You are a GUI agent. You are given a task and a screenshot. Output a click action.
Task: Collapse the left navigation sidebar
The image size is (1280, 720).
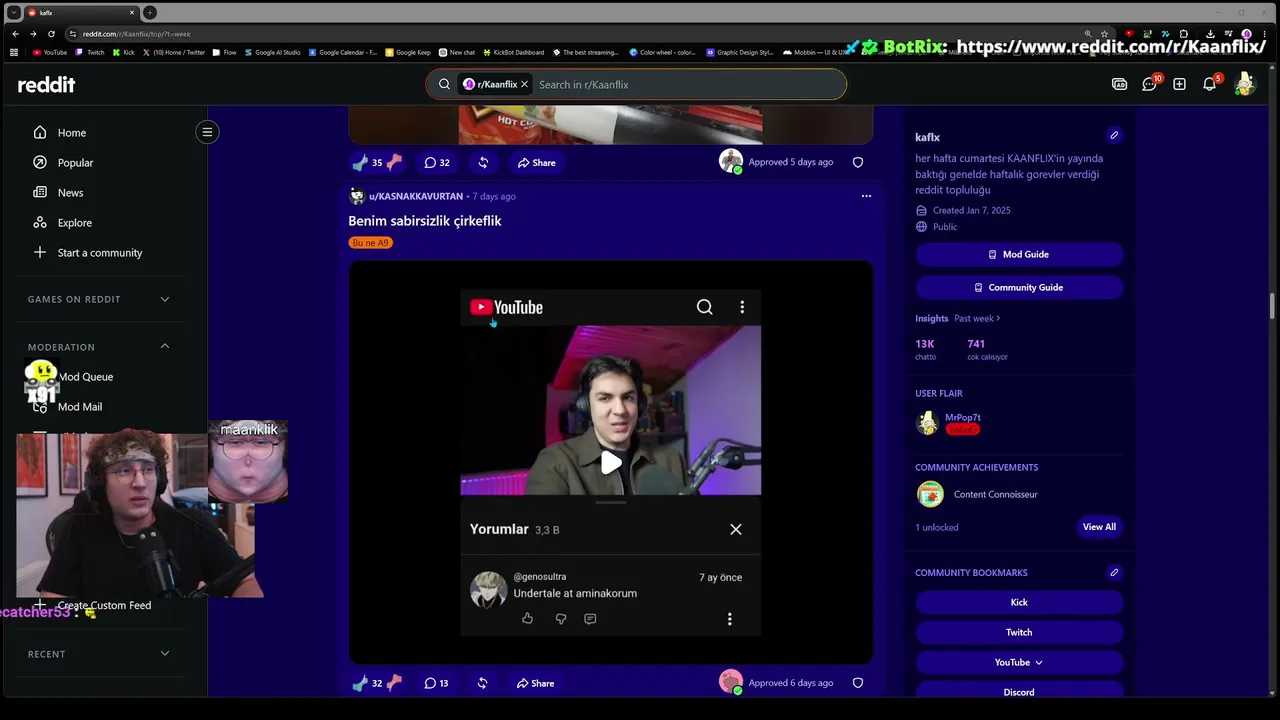[x=207, y=132]
